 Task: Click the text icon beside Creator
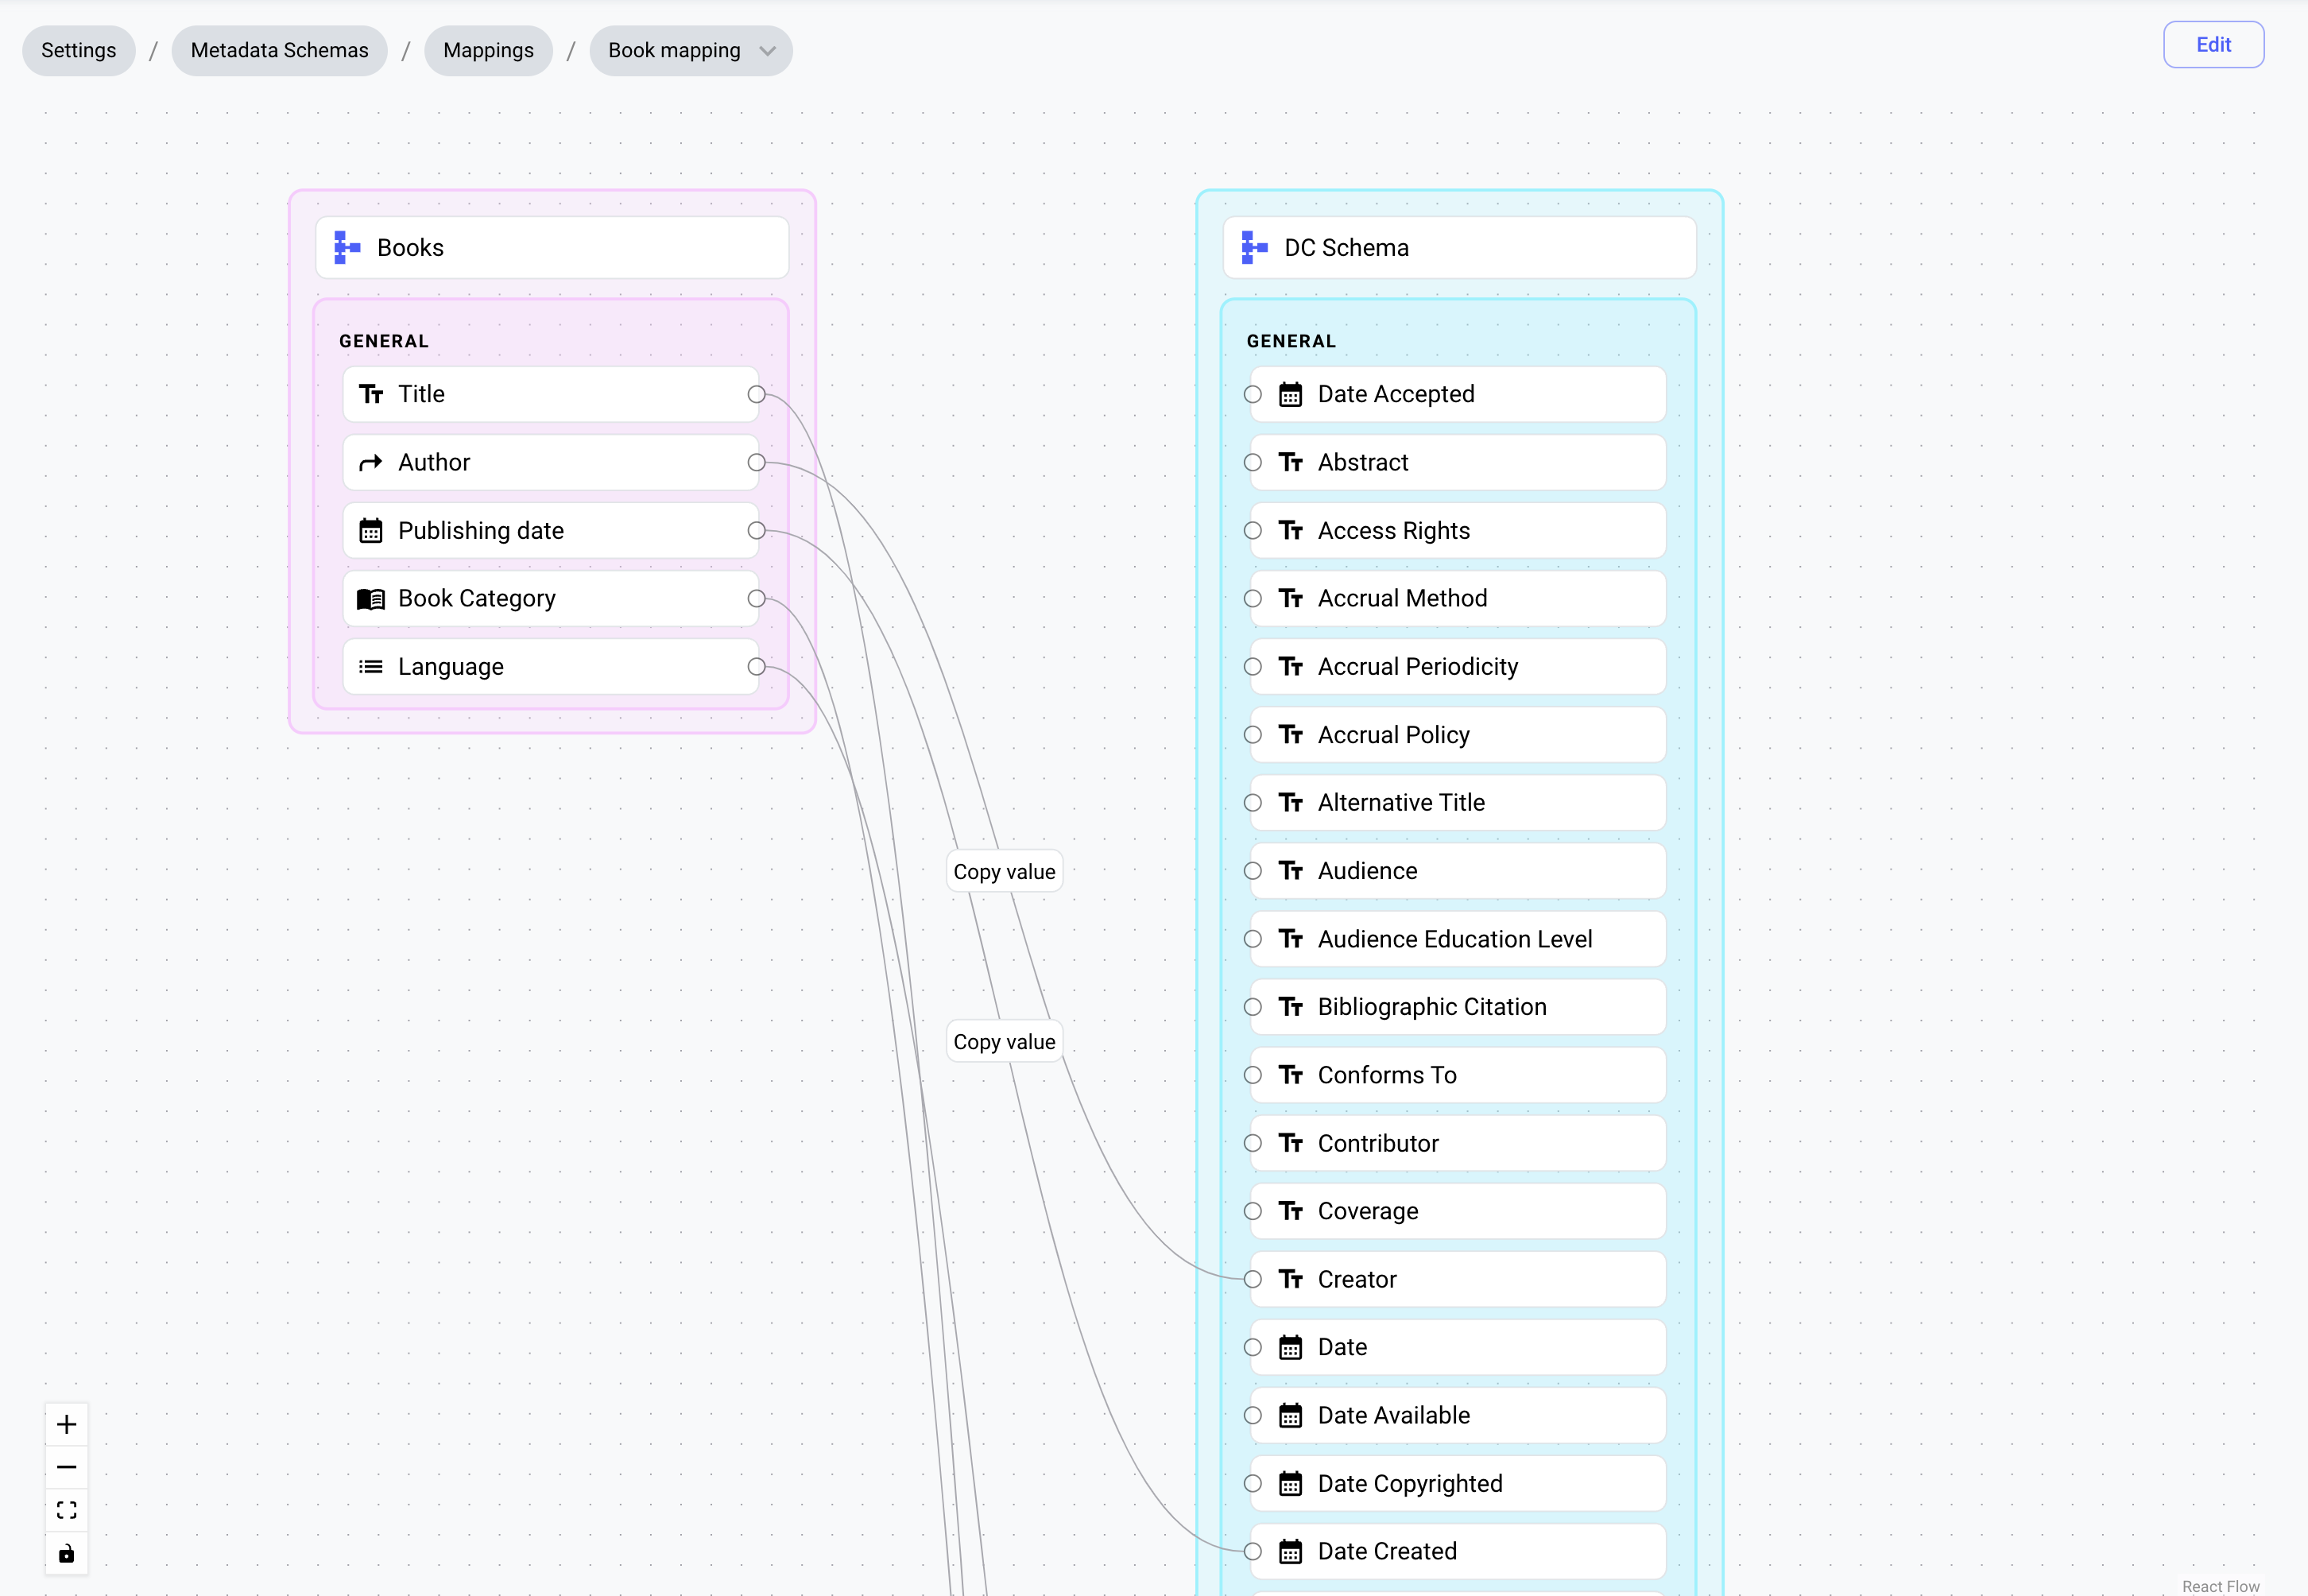coord(1290,1279)
